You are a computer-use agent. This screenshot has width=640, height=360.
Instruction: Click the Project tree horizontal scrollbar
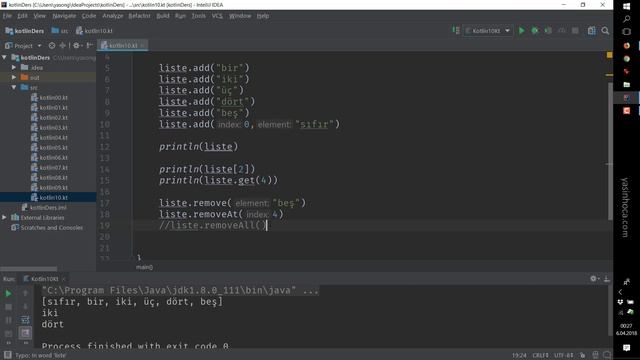pyautogui.click(x=29, y=269)
